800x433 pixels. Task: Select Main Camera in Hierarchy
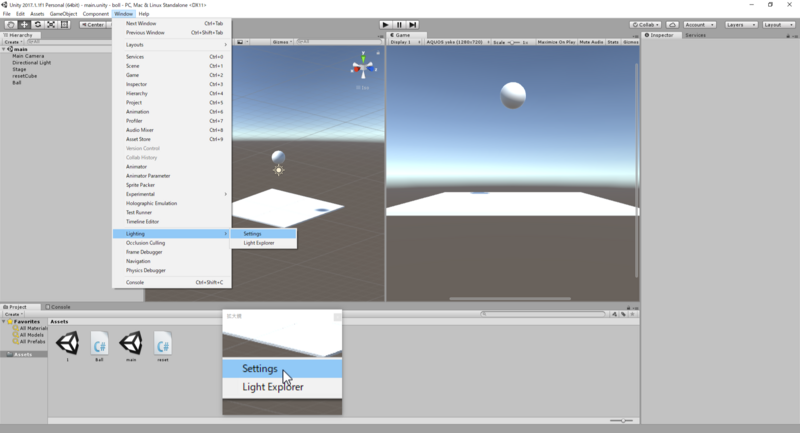tap(28, 56)
